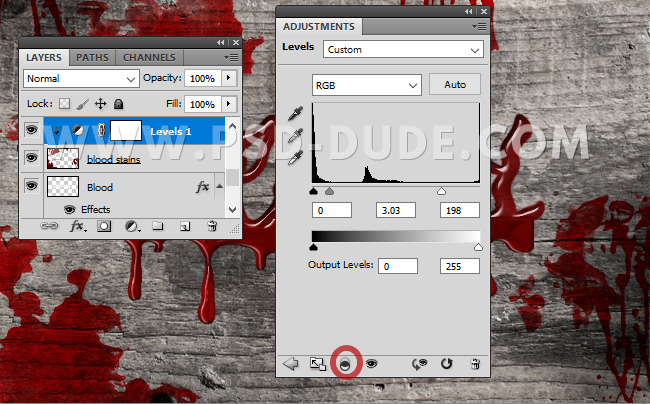This screenshot has height=404, width=650.
Task: Click the layers list scroll down arrow
Action: click(x=233, y=210)
